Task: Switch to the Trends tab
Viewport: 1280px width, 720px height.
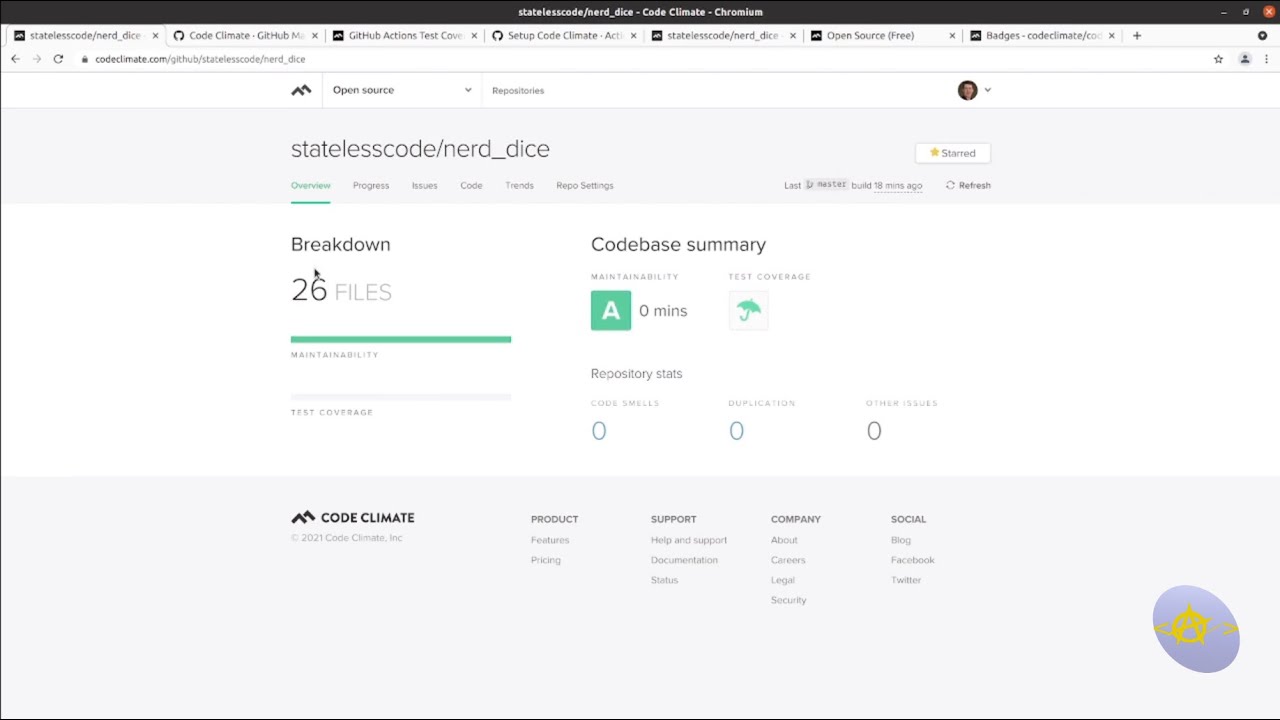Action: click(519, 185)
